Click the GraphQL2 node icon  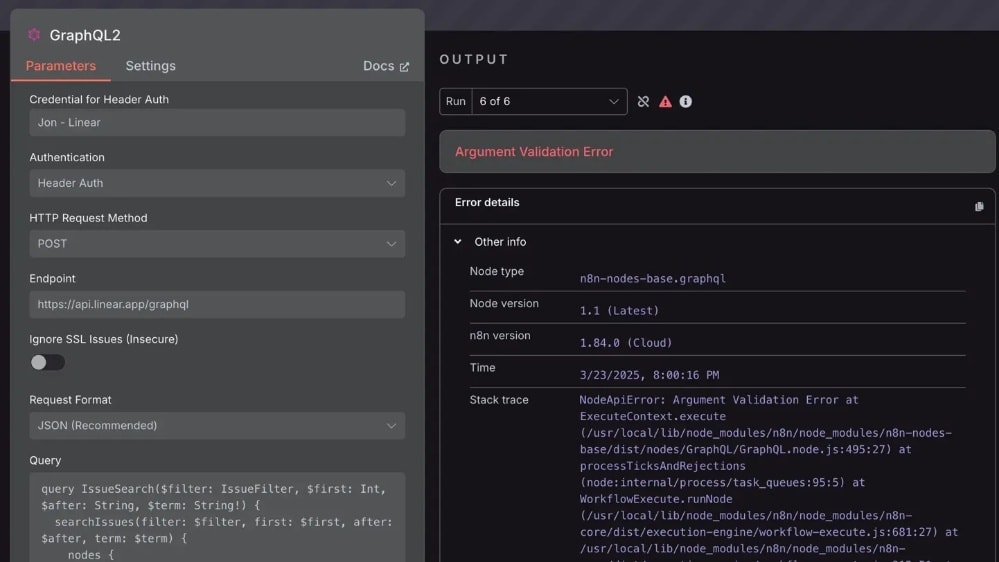click(34, 34)
